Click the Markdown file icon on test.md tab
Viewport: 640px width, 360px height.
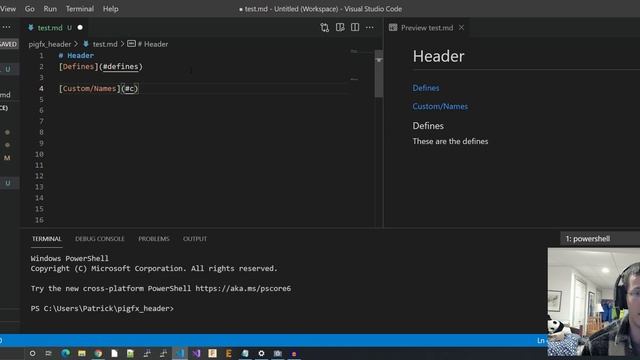pyautogui.click(x=31, y=27)
